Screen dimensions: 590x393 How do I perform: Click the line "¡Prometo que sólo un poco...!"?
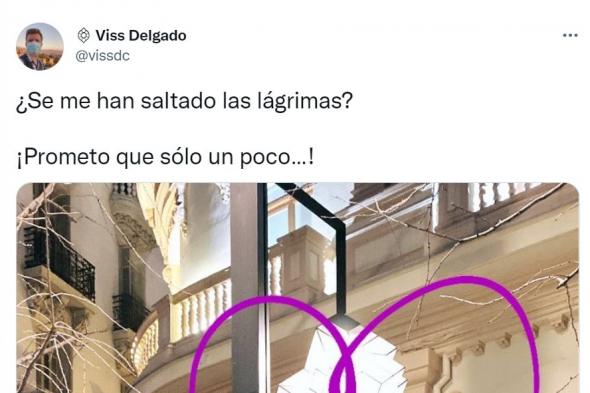point(165,157)
